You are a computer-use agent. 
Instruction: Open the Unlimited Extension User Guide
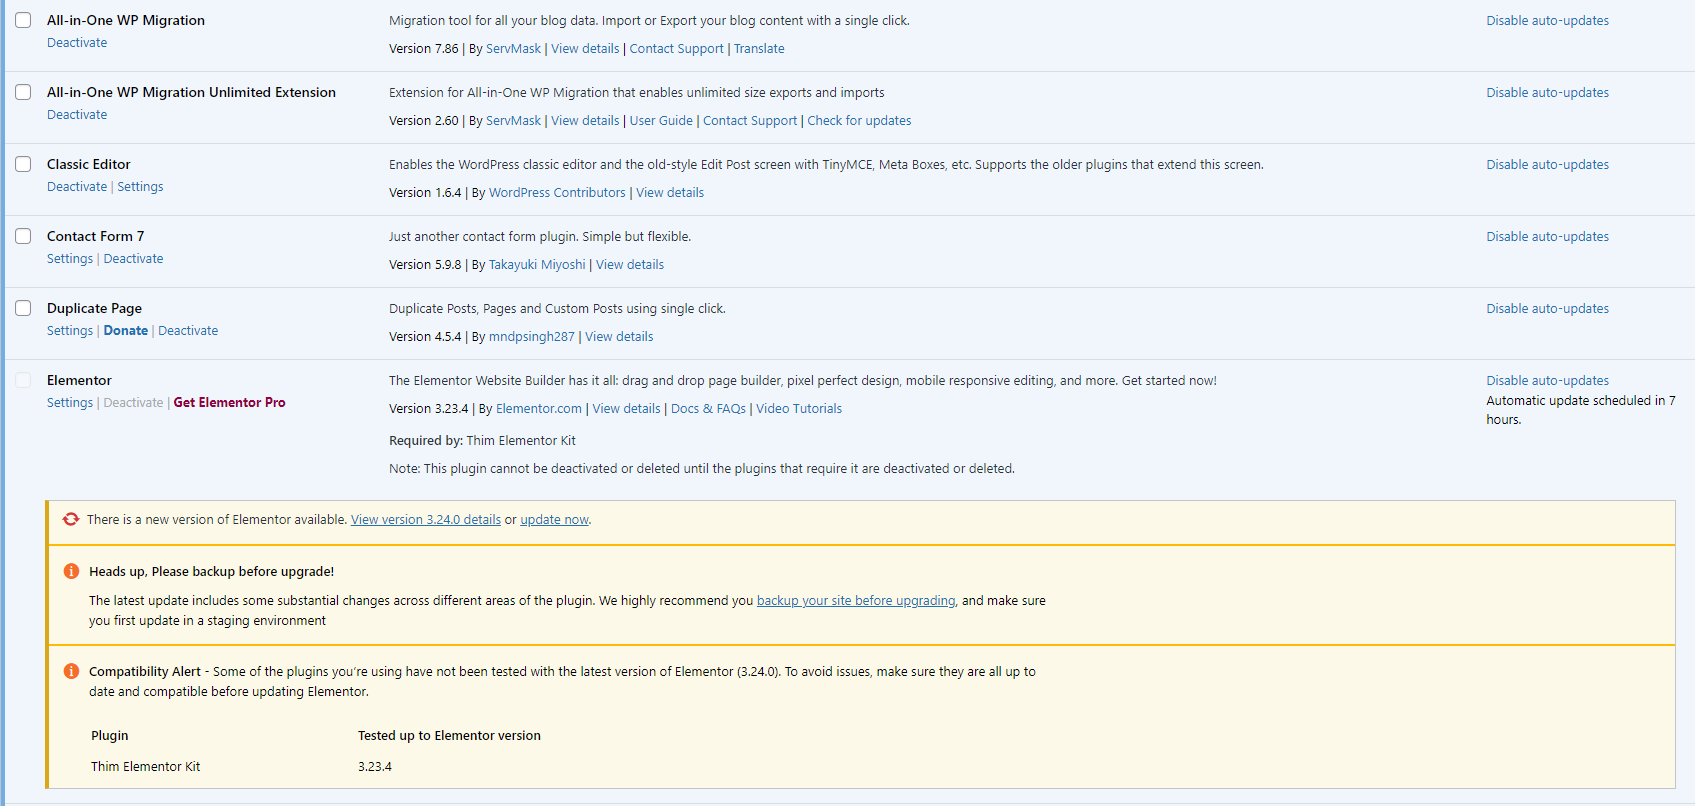pyautogui.click(x=661, y=121)
